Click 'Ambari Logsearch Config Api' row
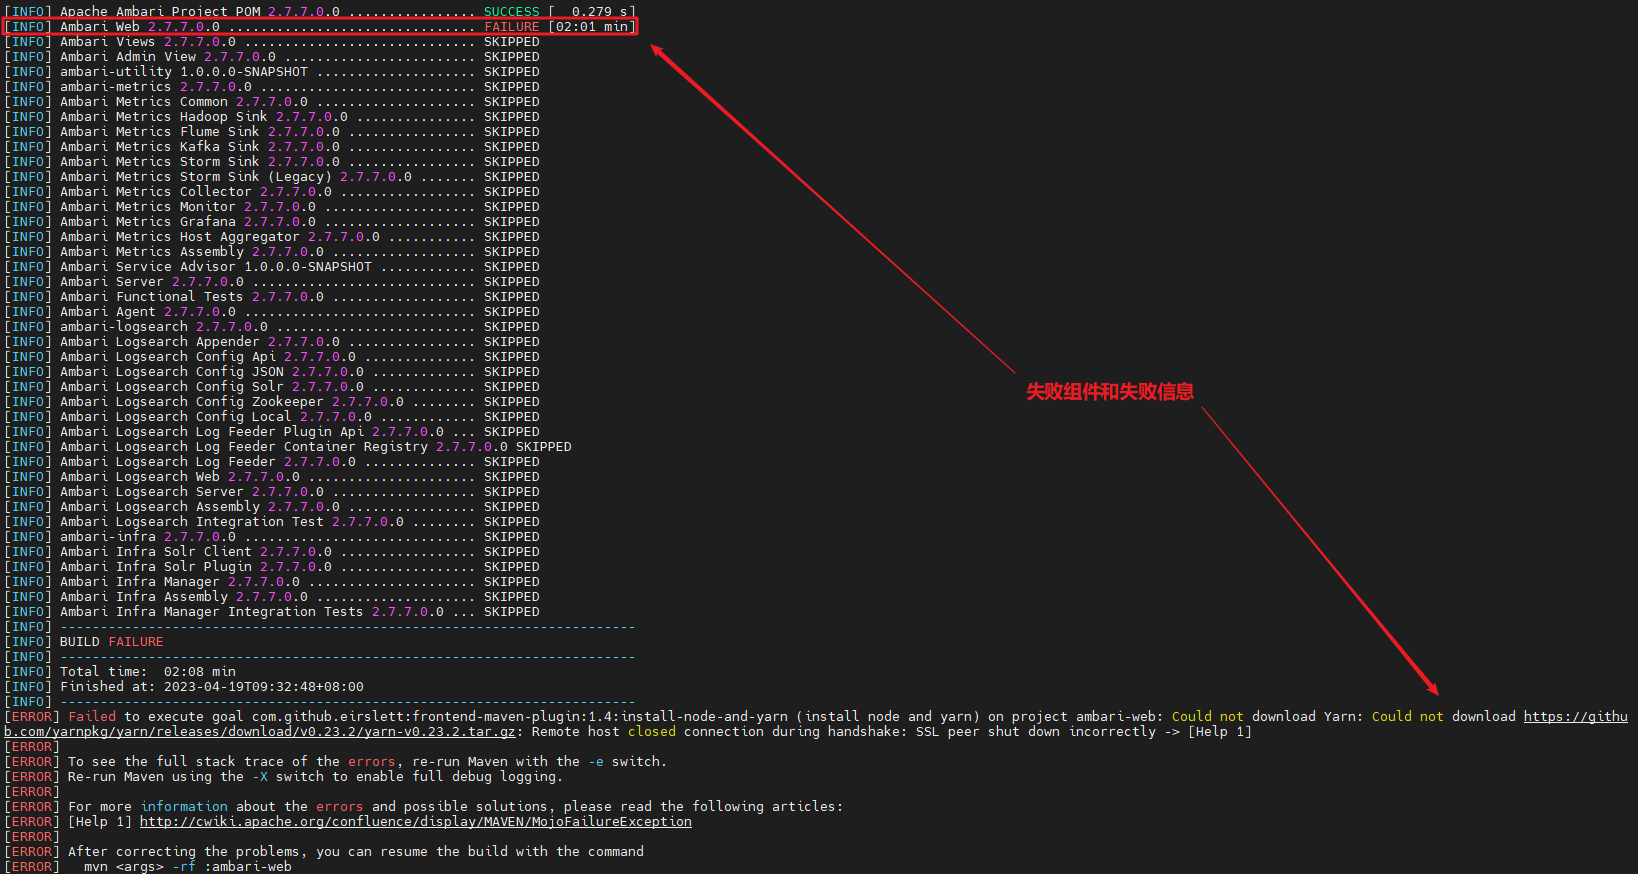Image resolution: width=1638 pixels, height=874 pixels. click(x=272, y=357)
